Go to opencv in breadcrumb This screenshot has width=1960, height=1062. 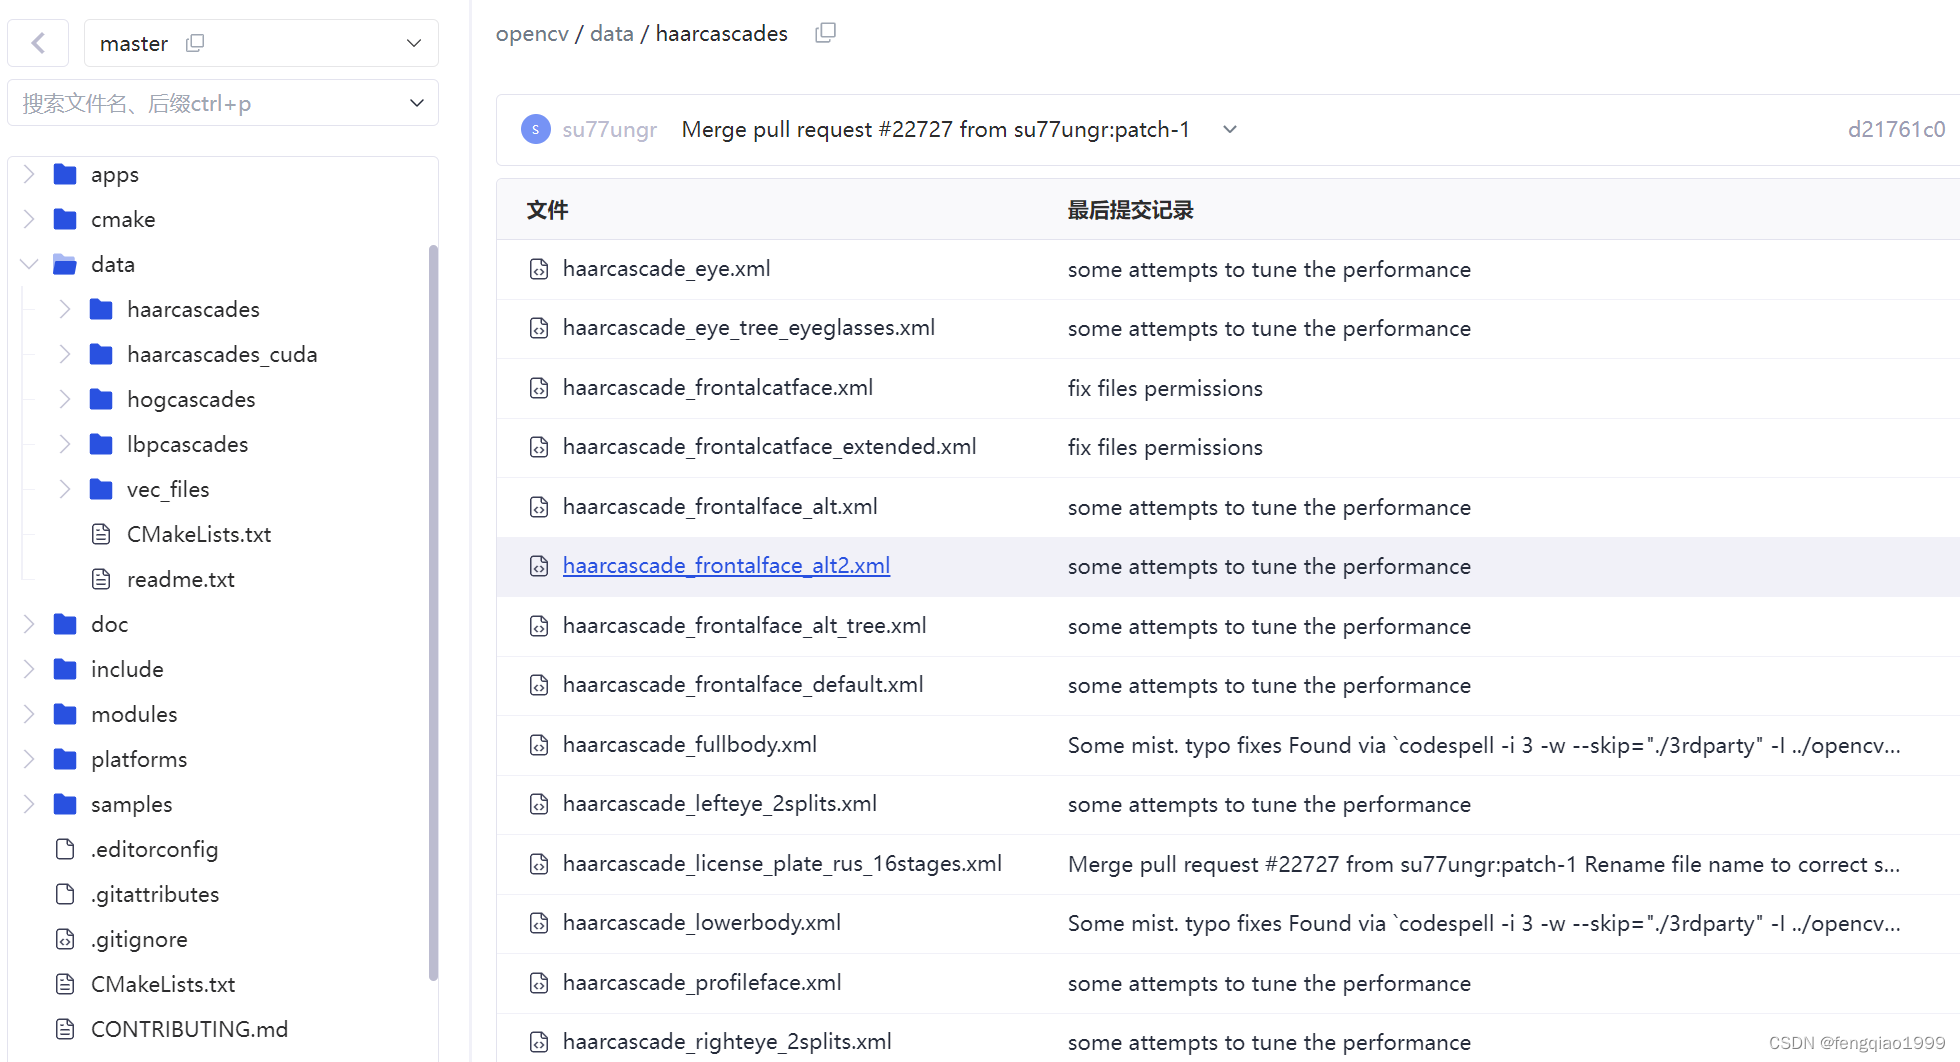tap(532, 33)
